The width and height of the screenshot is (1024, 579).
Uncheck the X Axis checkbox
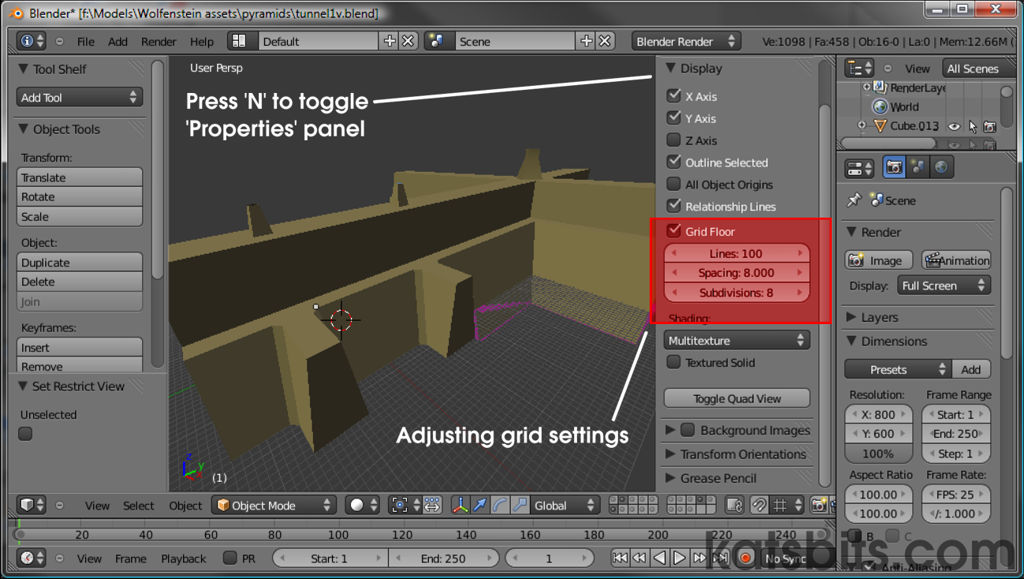674,96
